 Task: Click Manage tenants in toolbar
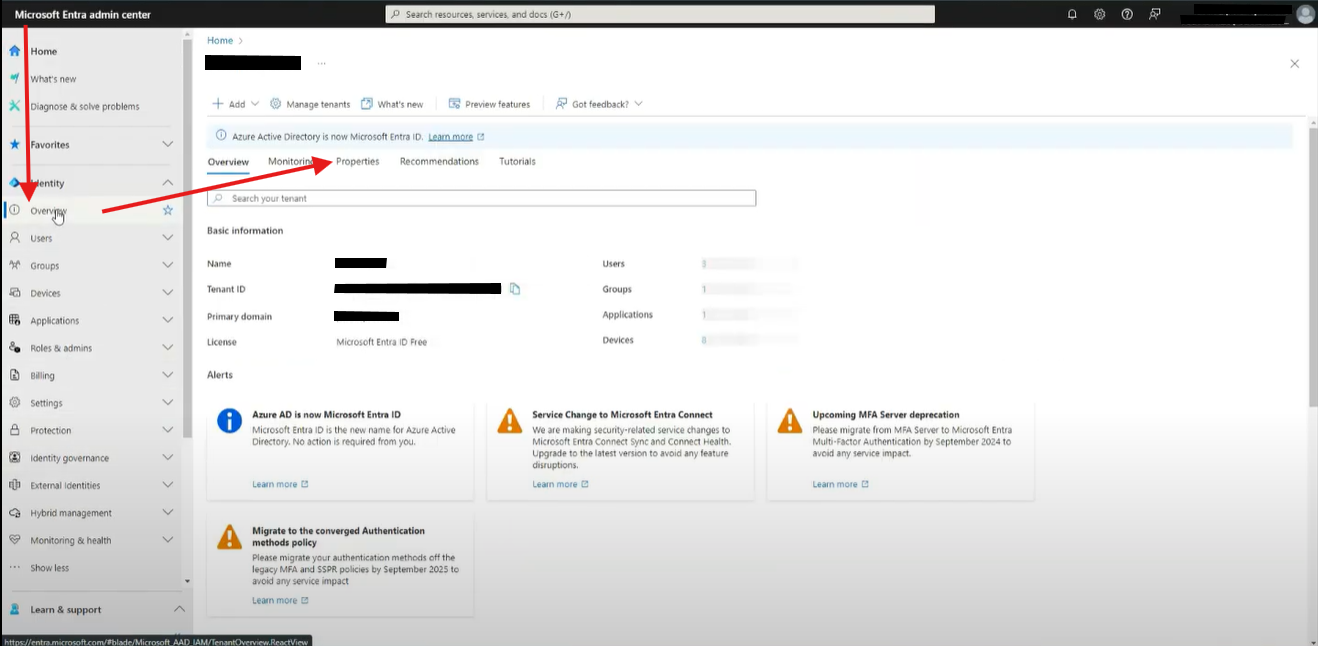(x=310, y=104)
